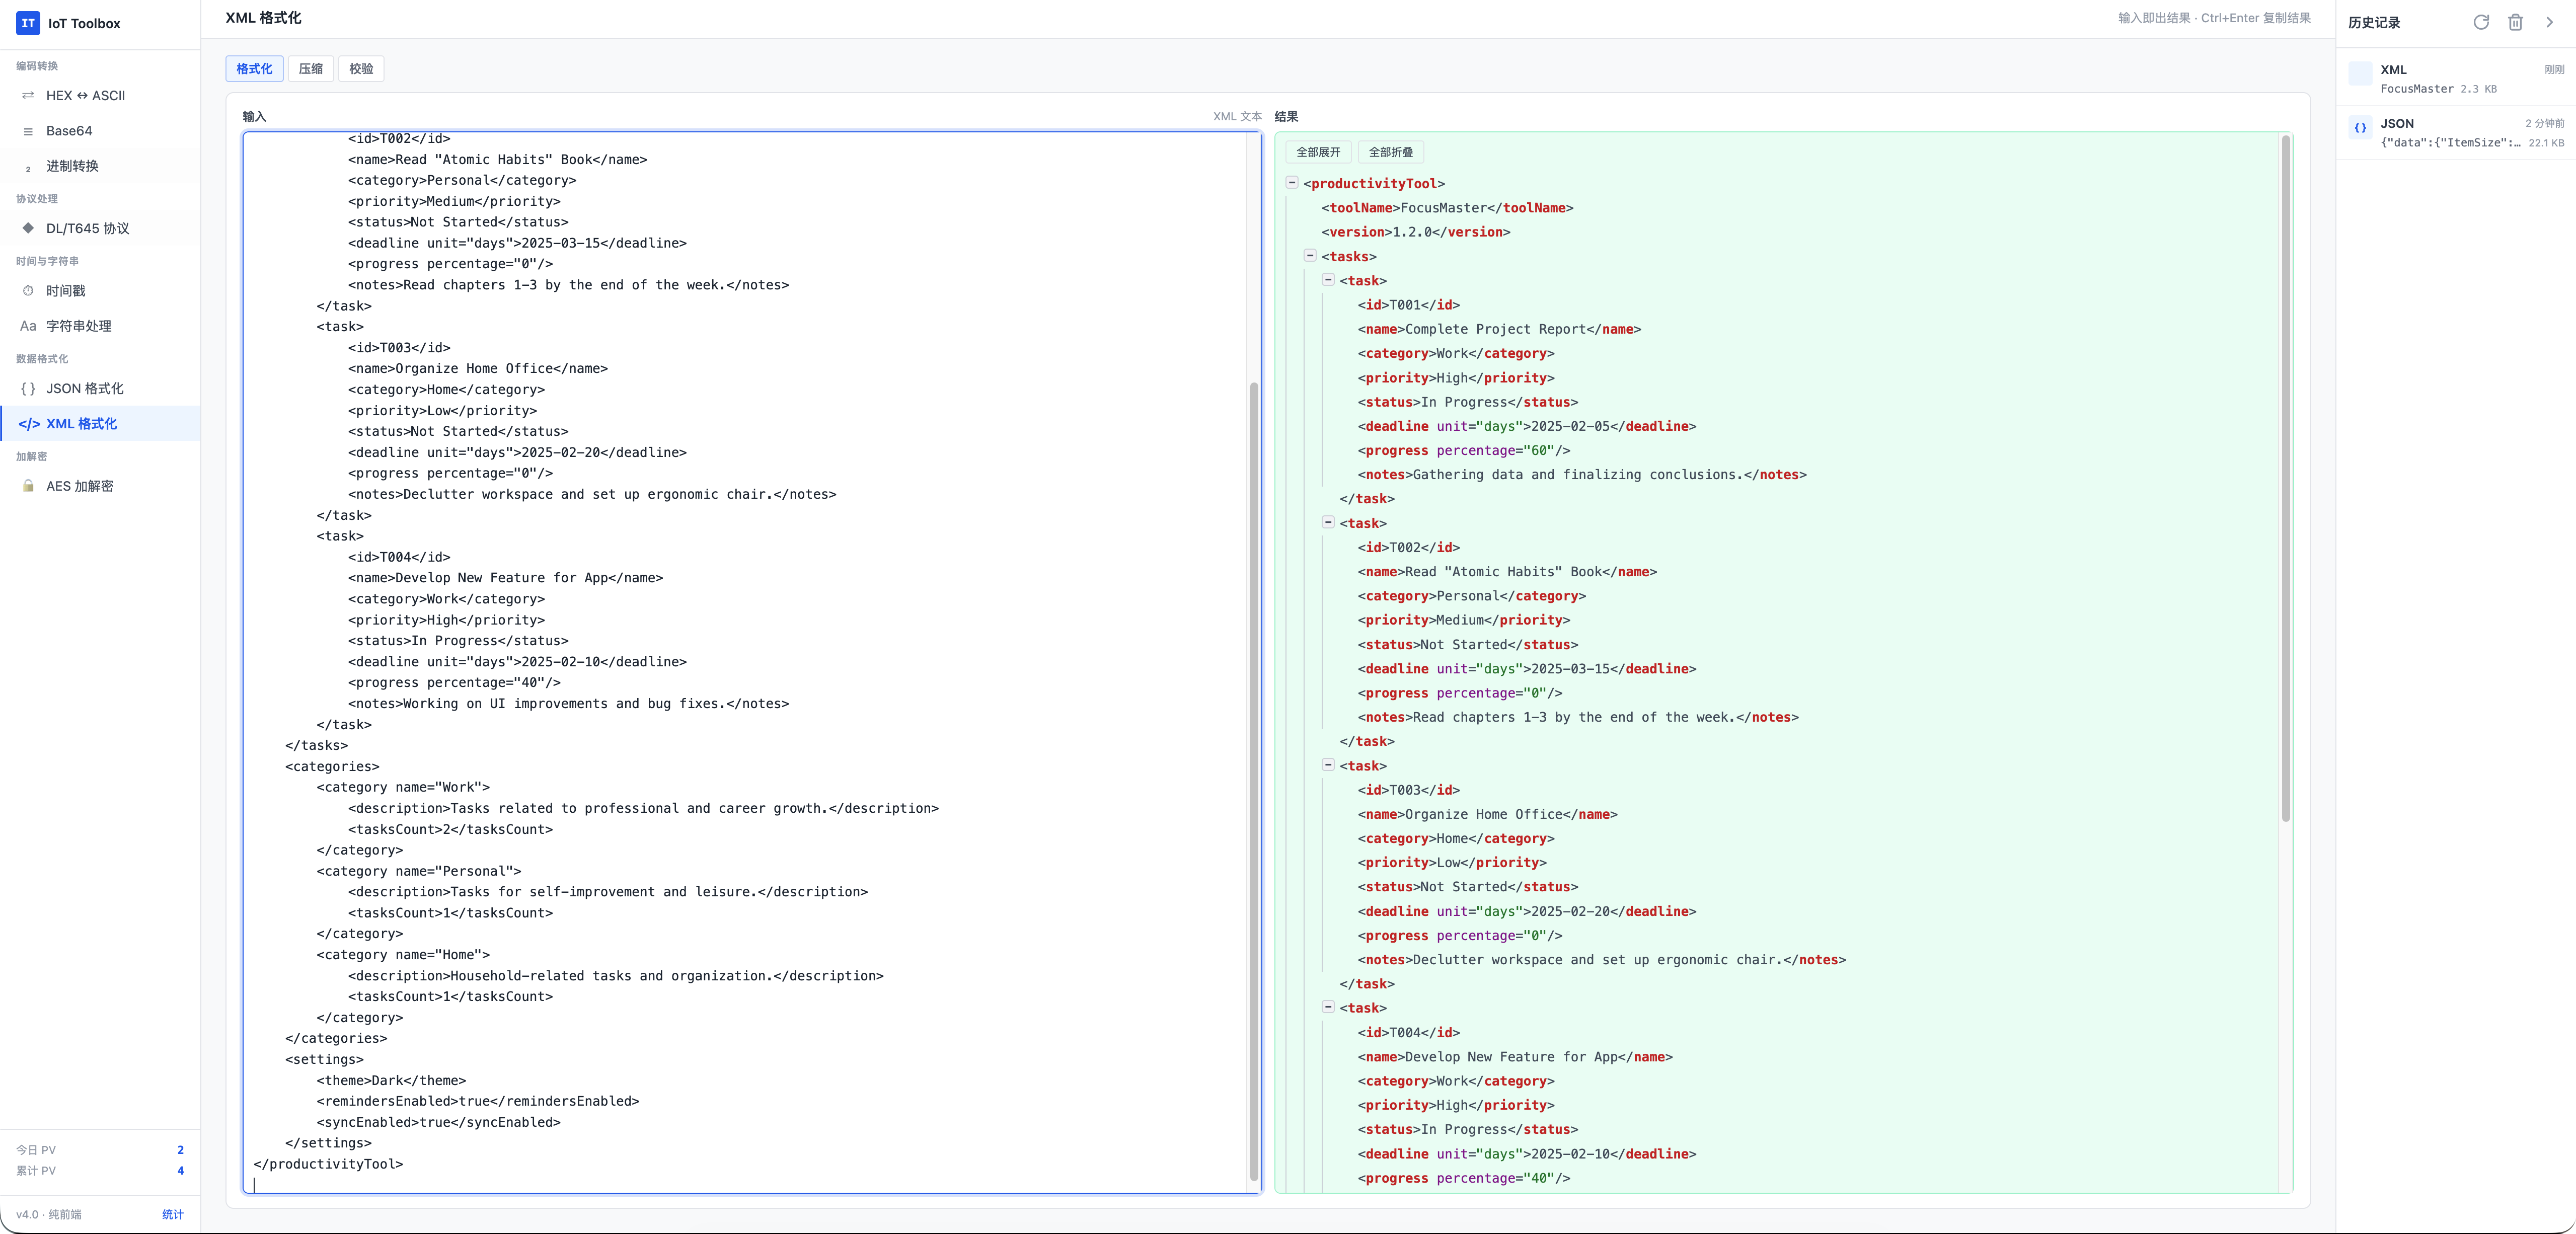Click the 'XML 格式化' page heading
The image size is (2576, 1234).
click(263, 18)
